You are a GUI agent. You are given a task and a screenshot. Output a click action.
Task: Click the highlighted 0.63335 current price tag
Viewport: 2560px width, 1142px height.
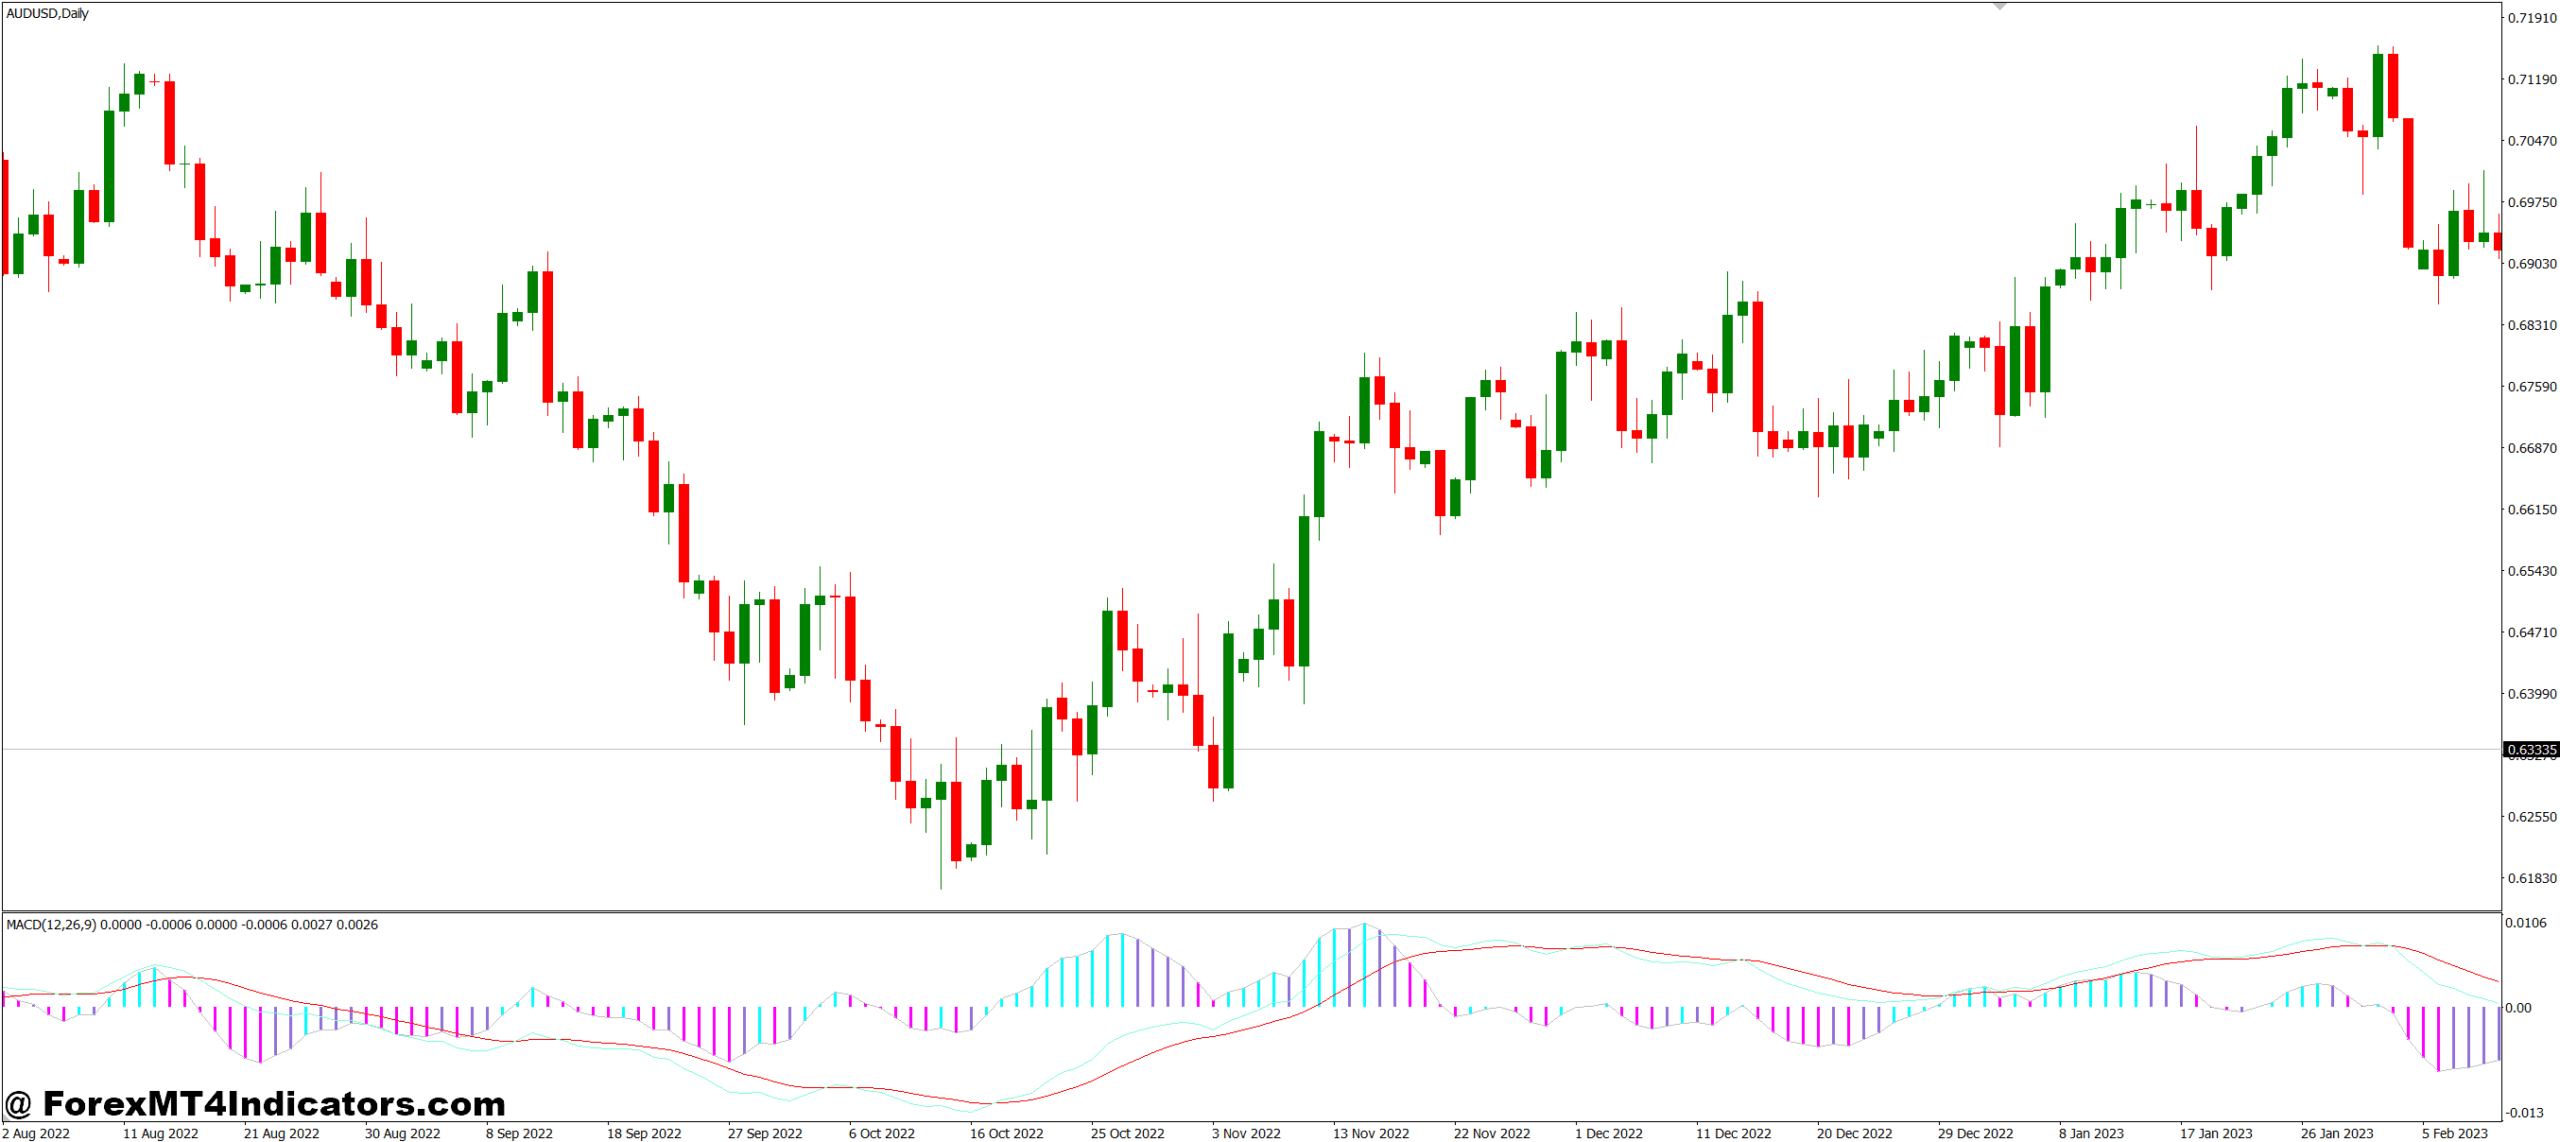(2531, 749)
